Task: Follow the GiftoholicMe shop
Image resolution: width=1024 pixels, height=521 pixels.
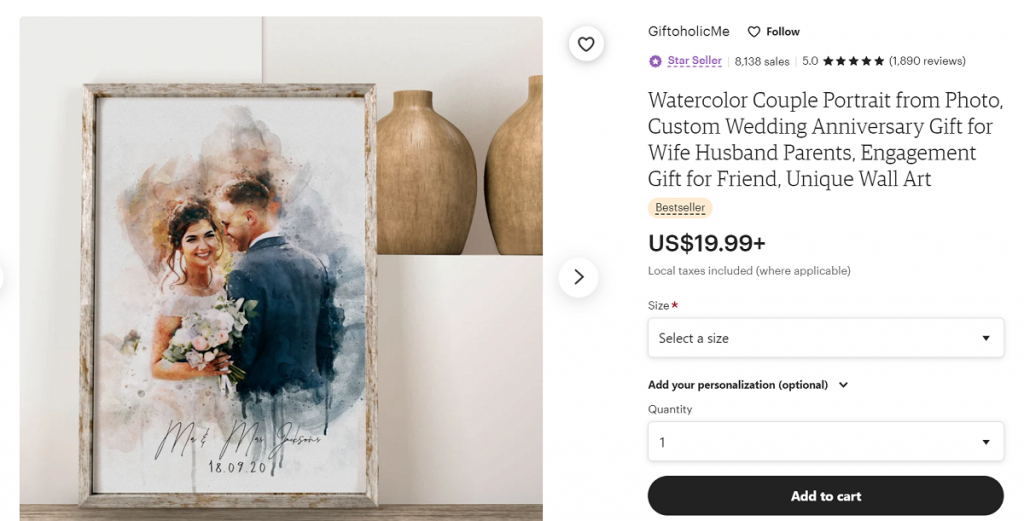Action: click(774, 32)
